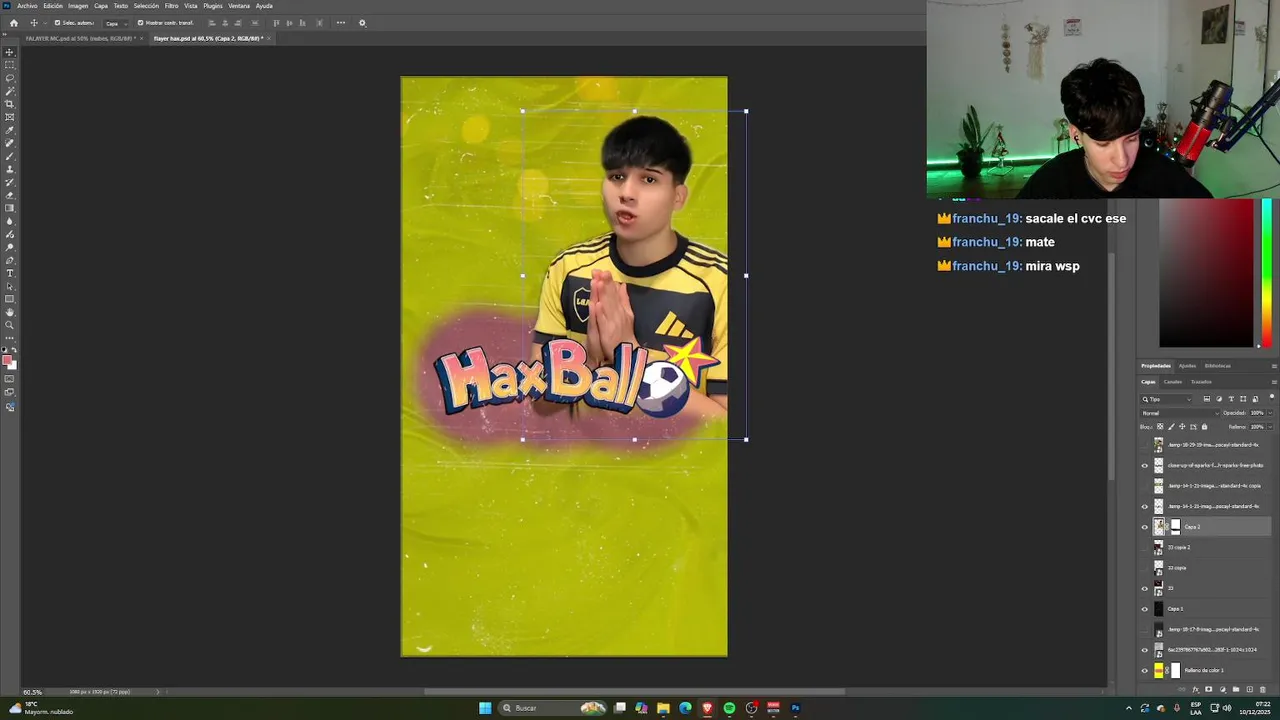This screenshot has width=1280, height=720.
Task: Select the Hand tool
Action: (x=10, y=312)
